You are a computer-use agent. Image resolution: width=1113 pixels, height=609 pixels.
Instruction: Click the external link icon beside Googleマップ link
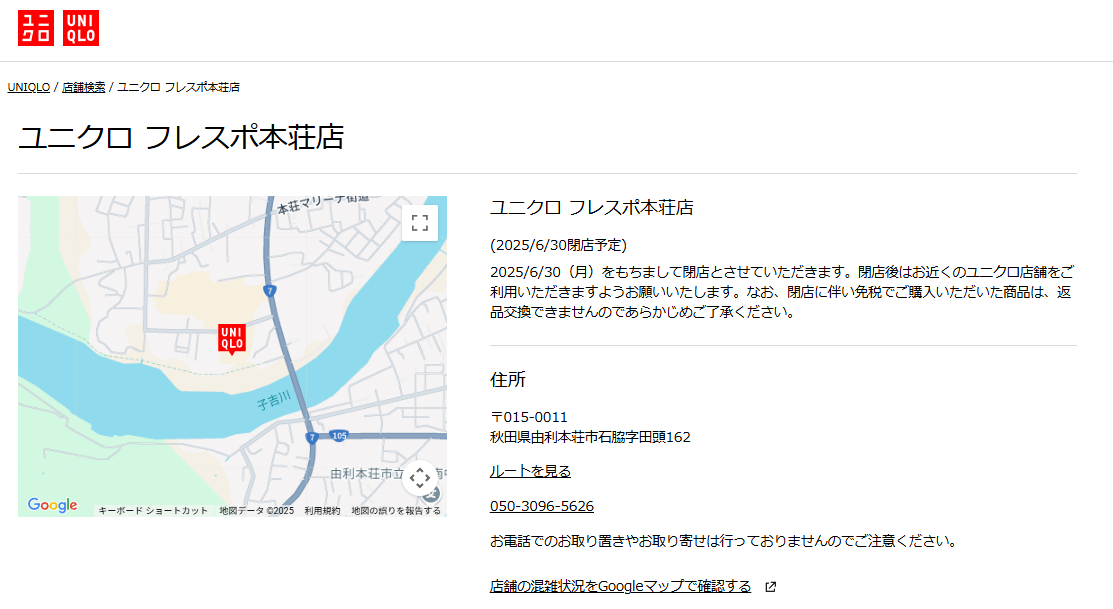[771, 587]
